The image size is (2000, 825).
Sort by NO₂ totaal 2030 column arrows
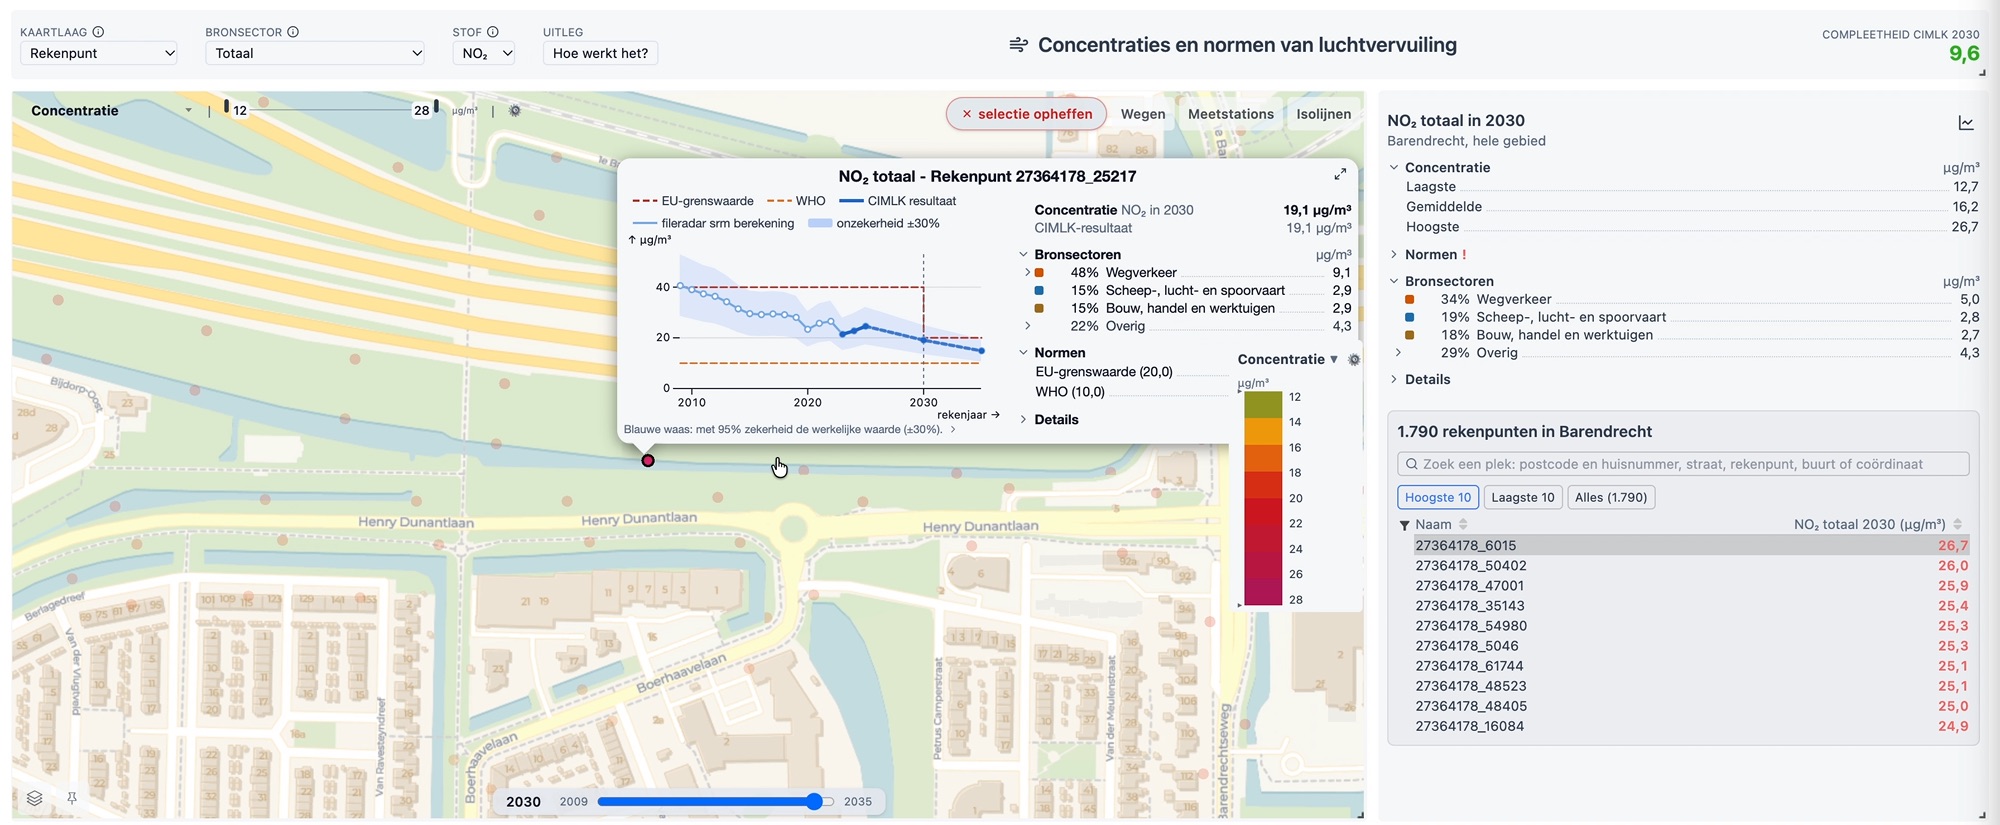[x=1957, y=524]
